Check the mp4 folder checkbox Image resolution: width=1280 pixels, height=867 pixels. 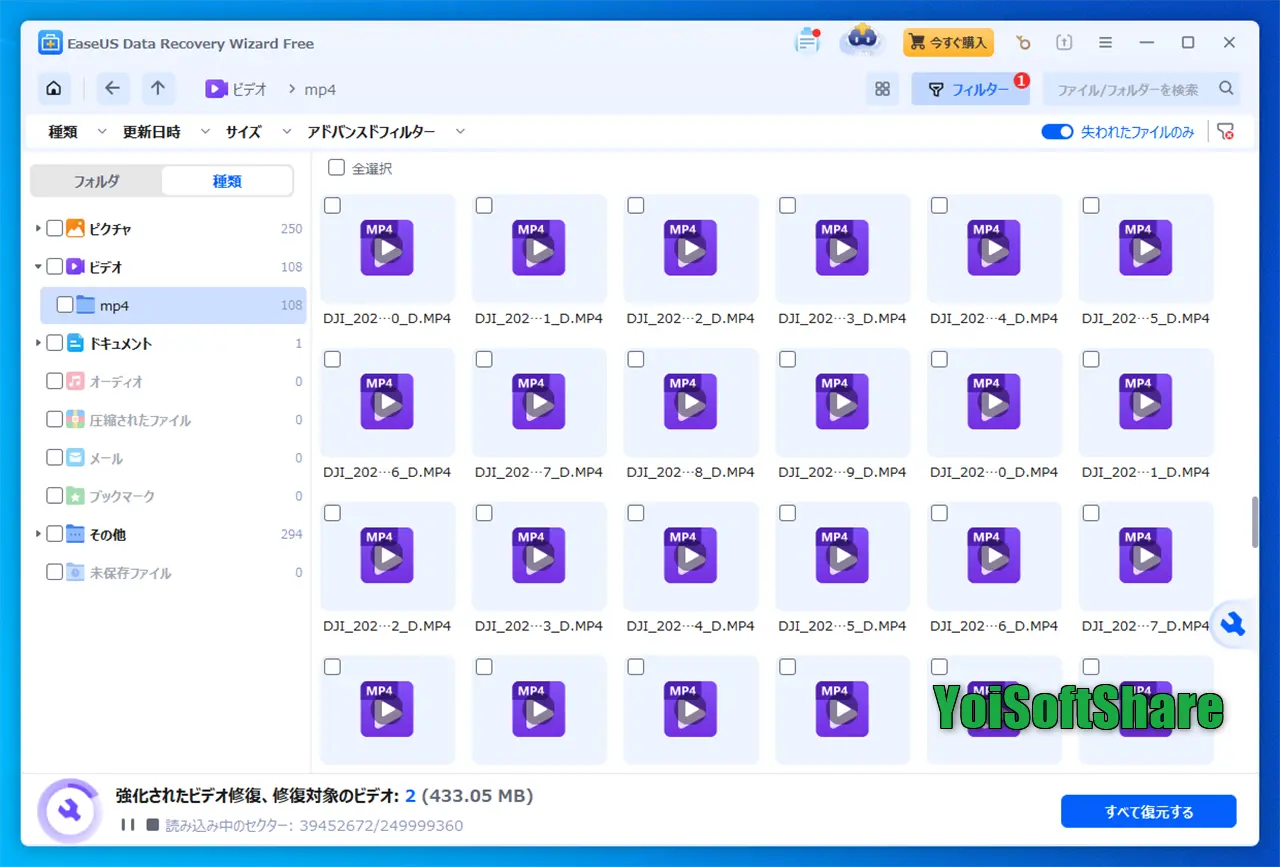tap(65, 305)
